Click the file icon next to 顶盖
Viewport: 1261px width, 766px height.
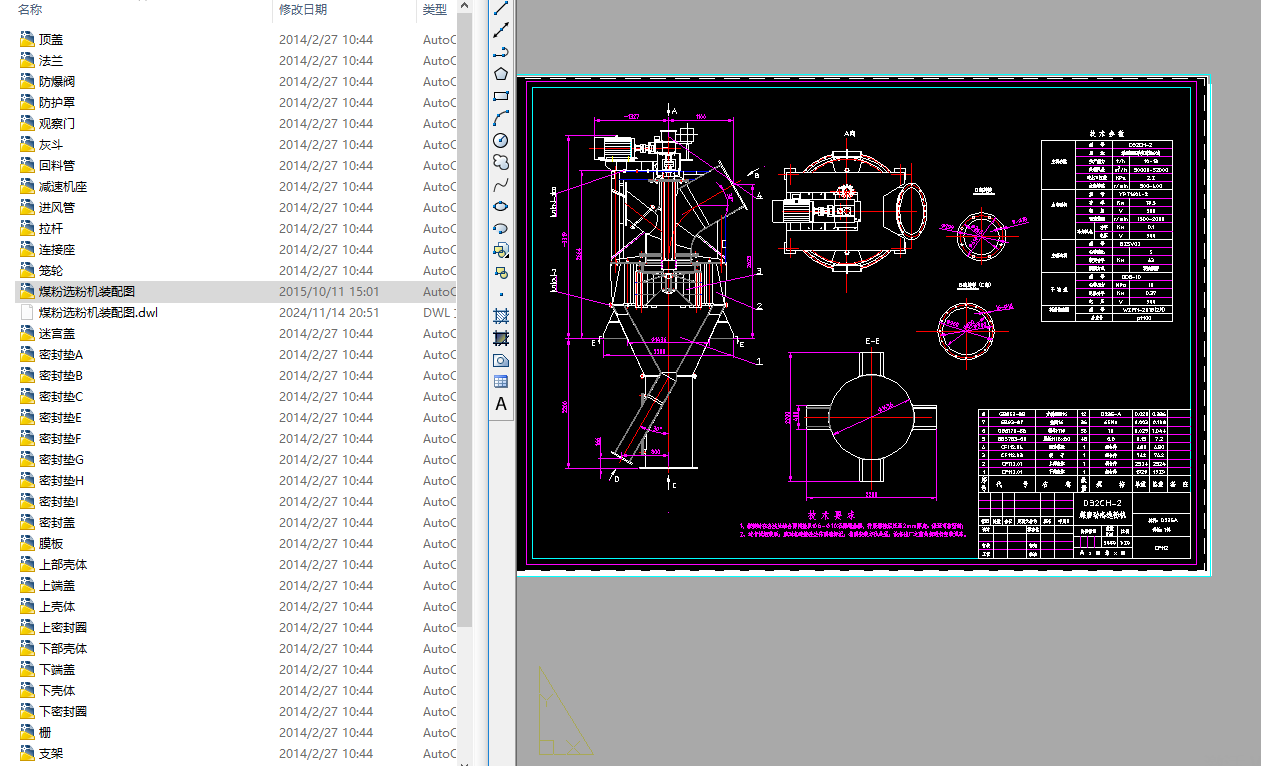pos(27,40)
